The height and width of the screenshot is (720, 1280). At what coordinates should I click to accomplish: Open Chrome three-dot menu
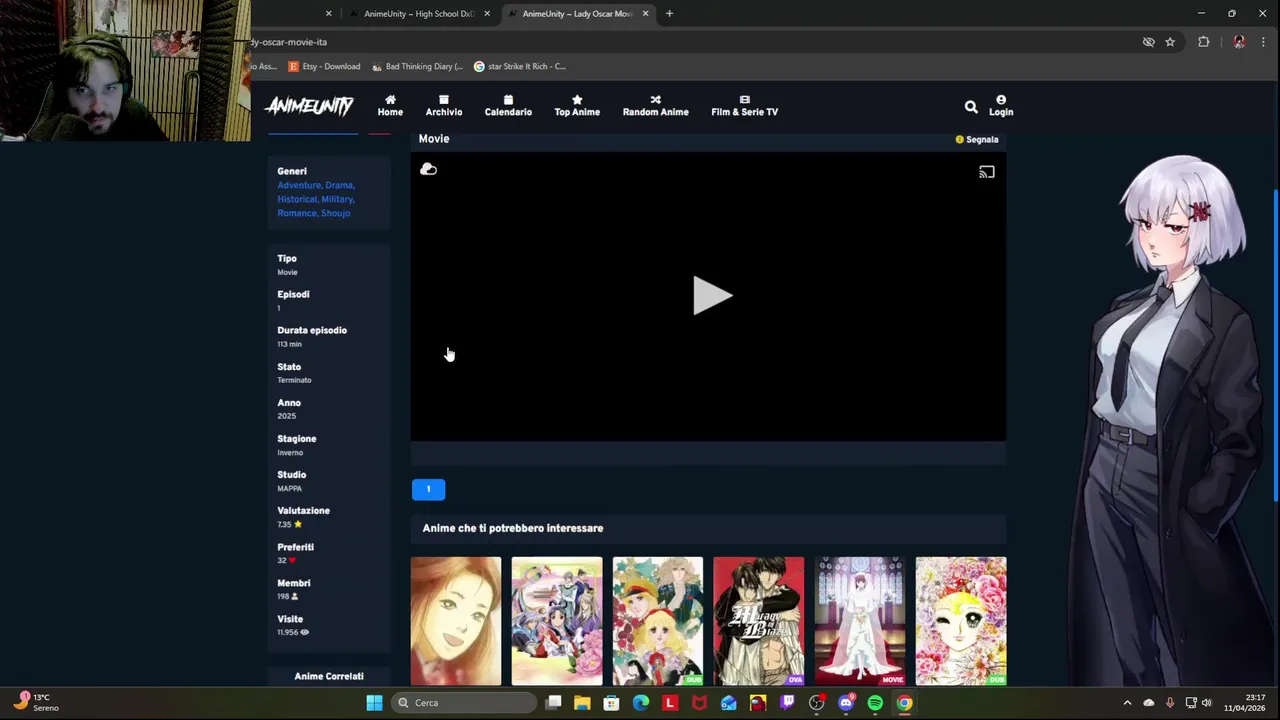pyautogui.click(x=1263, y=42)
